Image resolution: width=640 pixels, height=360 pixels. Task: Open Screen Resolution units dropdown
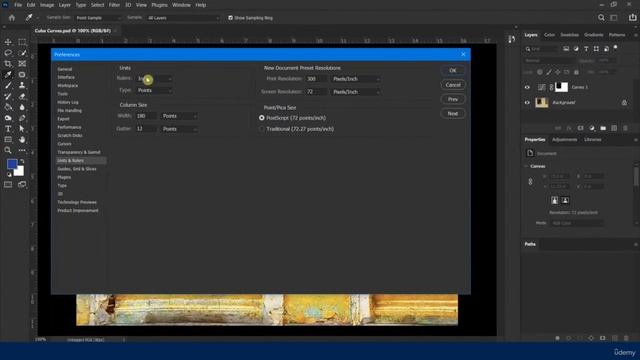click(x=356, y=92)
